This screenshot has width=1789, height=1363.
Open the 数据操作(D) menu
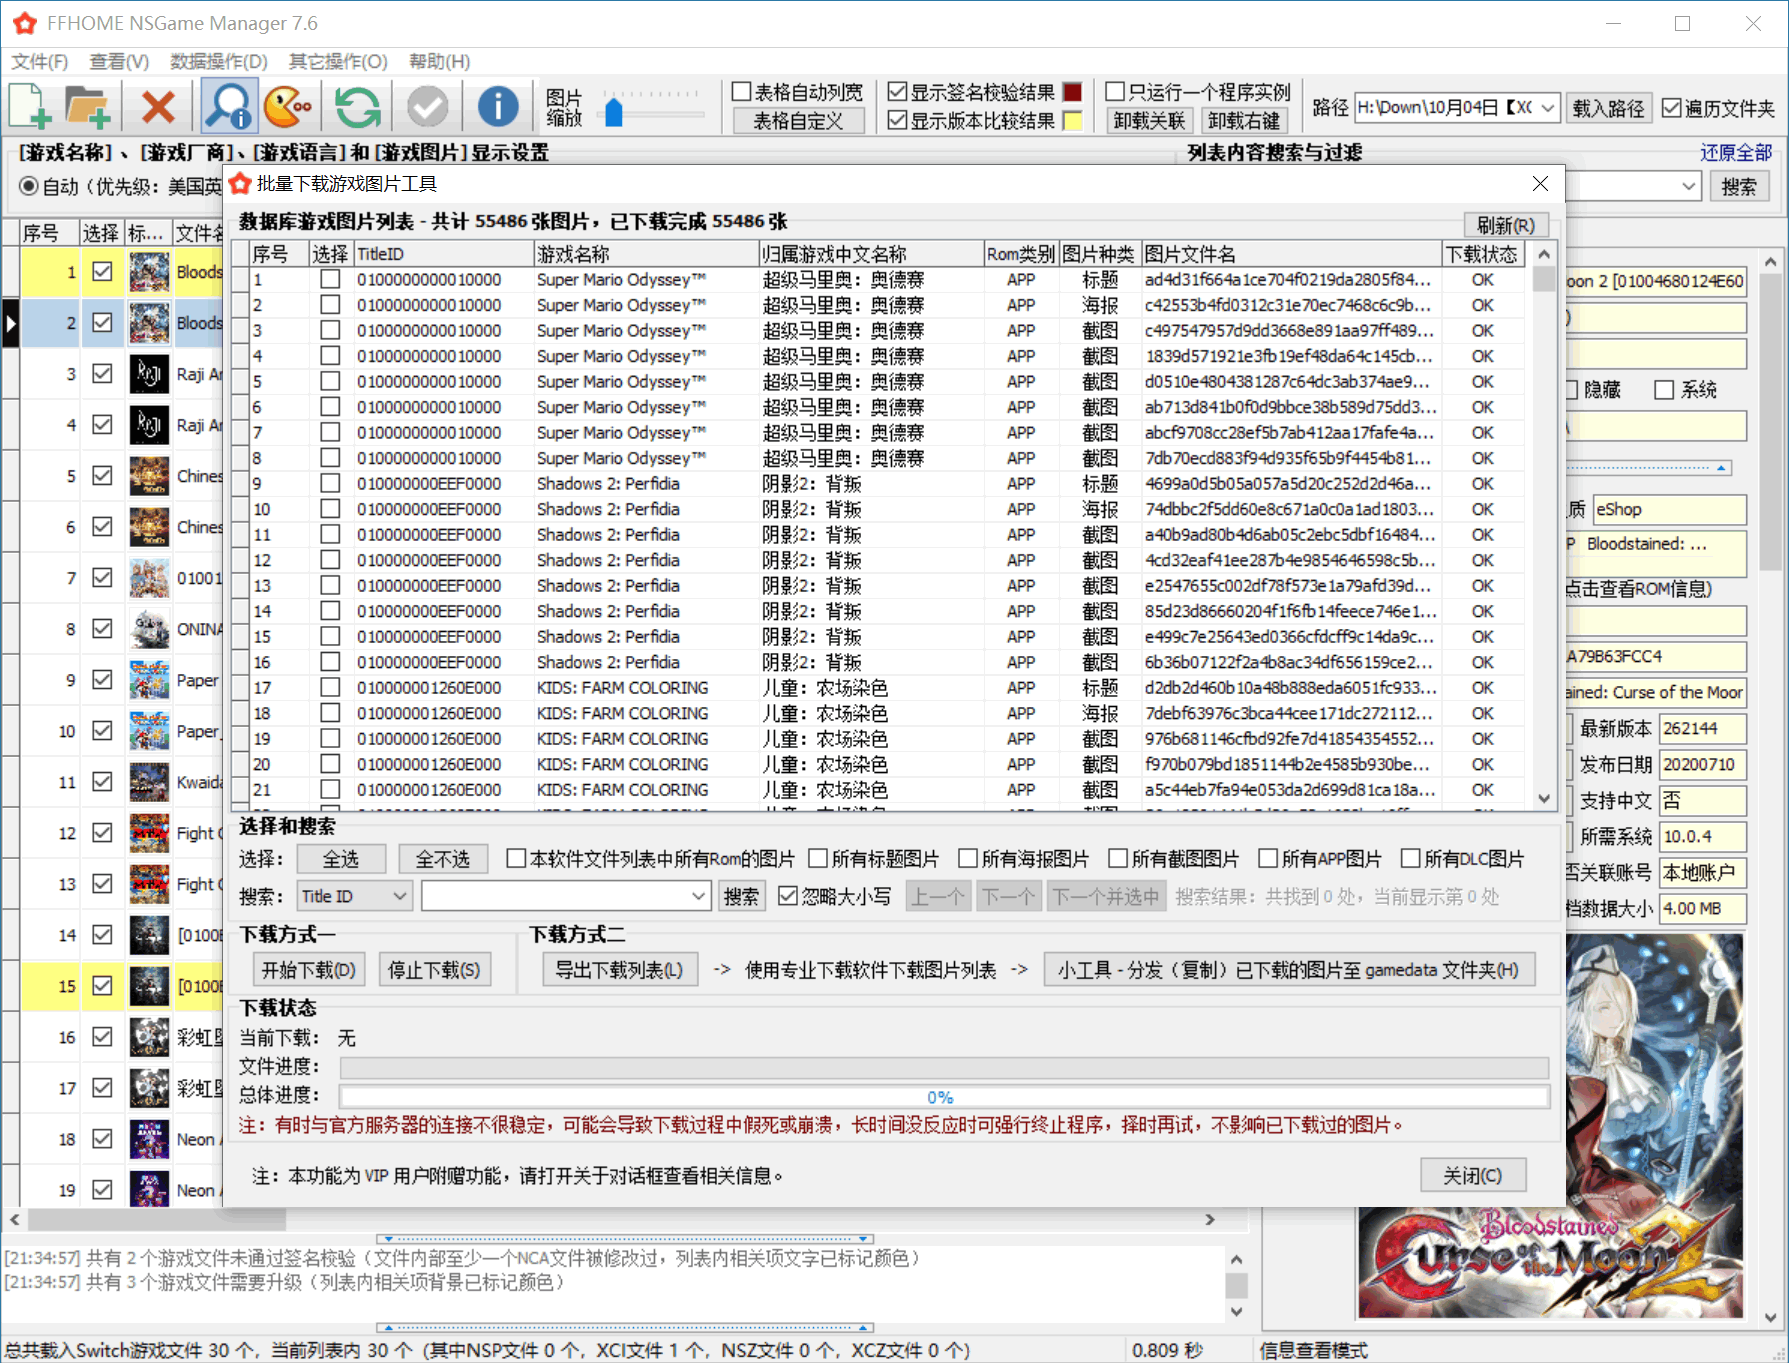click(219, 62)
